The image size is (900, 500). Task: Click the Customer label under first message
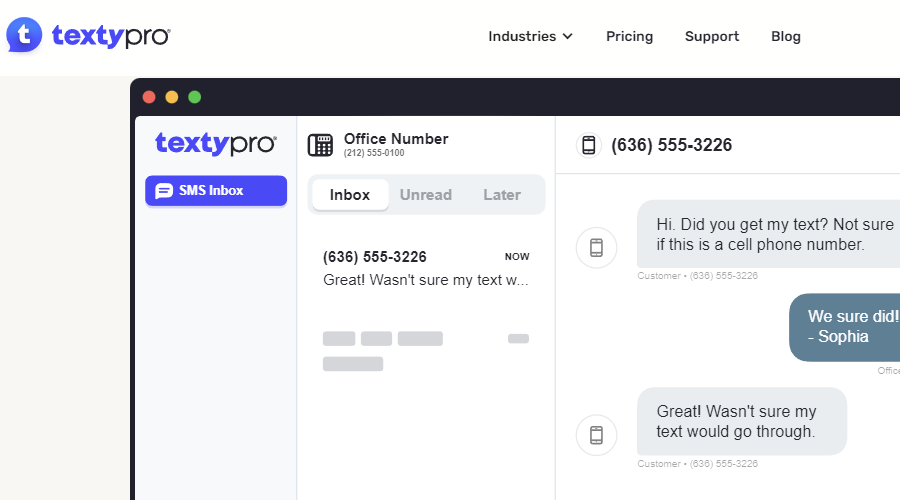(x=697, y=276)
